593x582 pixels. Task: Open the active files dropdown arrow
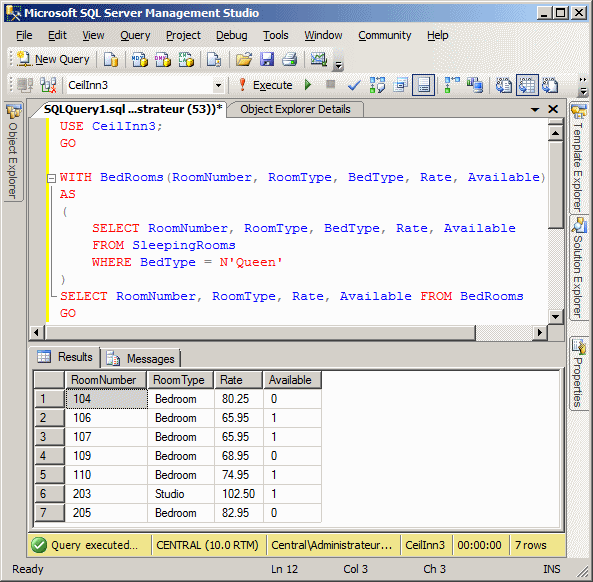(x=535, y=110)
